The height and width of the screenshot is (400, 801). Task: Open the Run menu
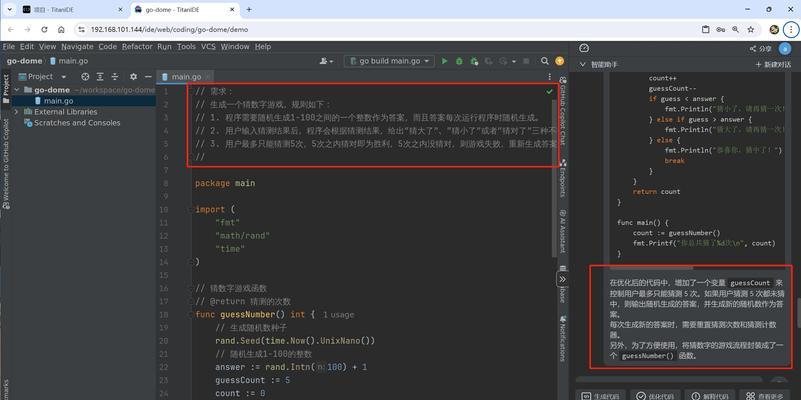tap(164, 46)
